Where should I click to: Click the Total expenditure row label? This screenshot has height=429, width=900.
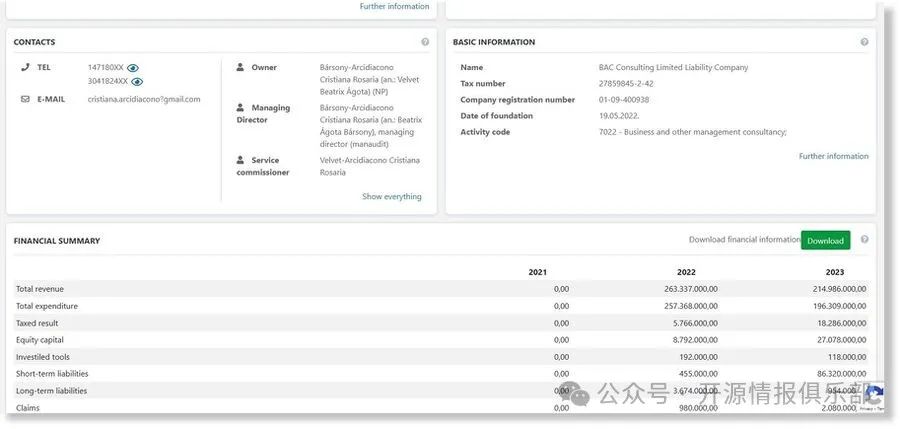click(x=46, y=306)
